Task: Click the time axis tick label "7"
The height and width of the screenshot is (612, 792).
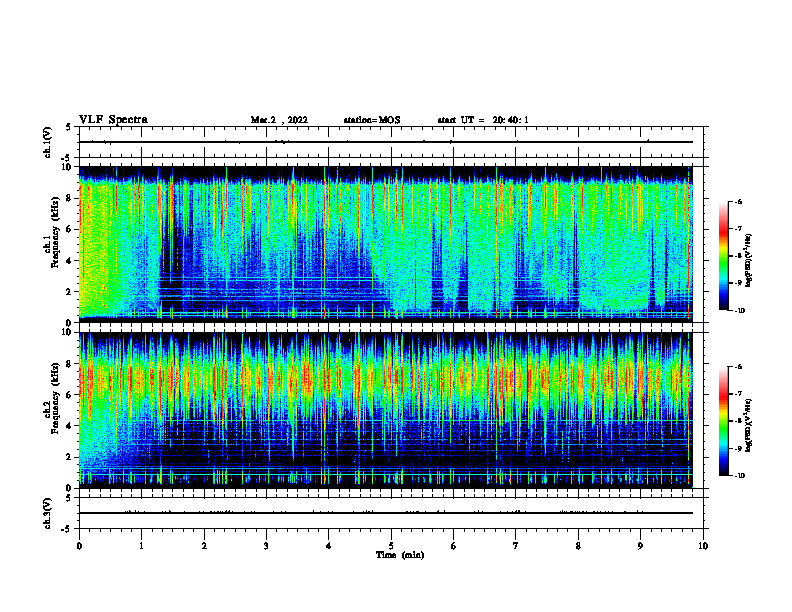Action: pyautogui.click(x=516, y=546)
